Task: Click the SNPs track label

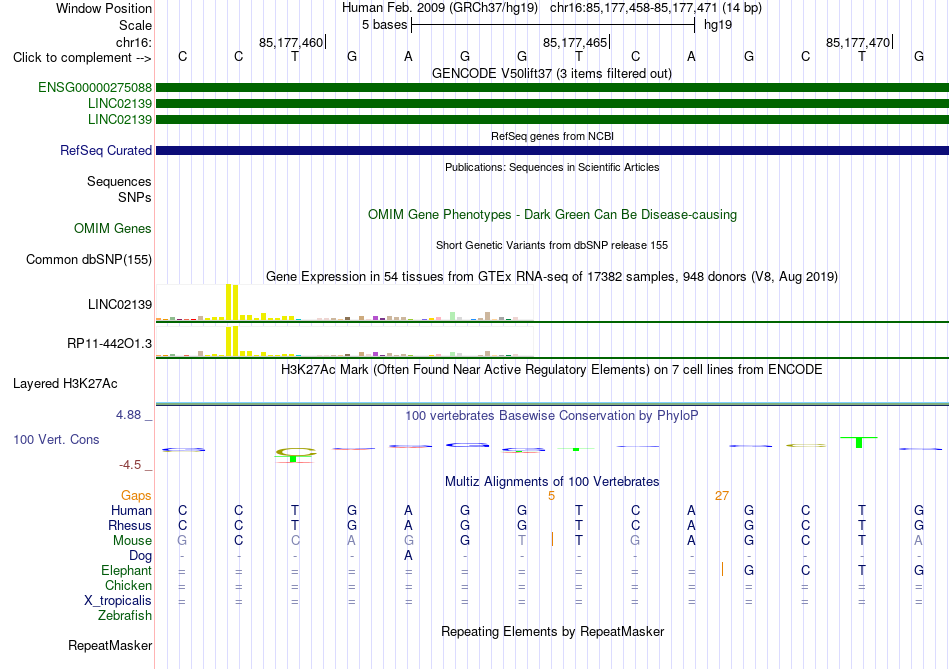Action: point(135,197)
